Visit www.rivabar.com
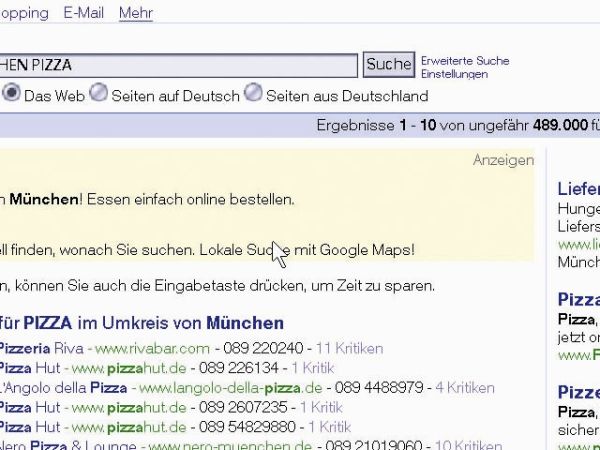The height and width of the screenshot is (450, 600). point(152,349)
